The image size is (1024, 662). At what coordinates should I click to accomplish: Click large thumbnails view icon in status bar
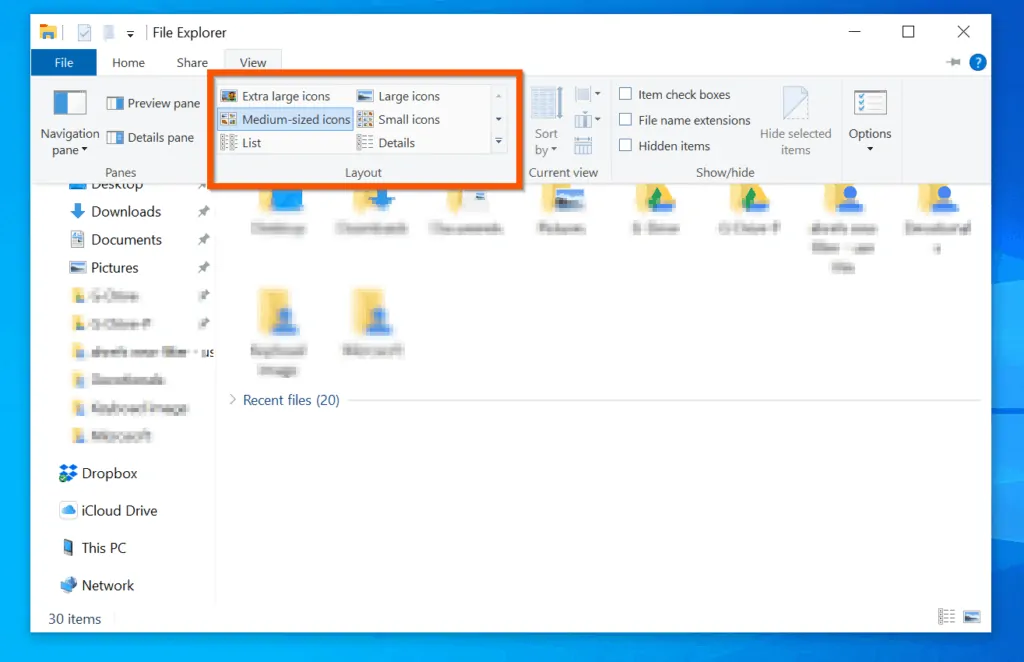click(971, 617)
